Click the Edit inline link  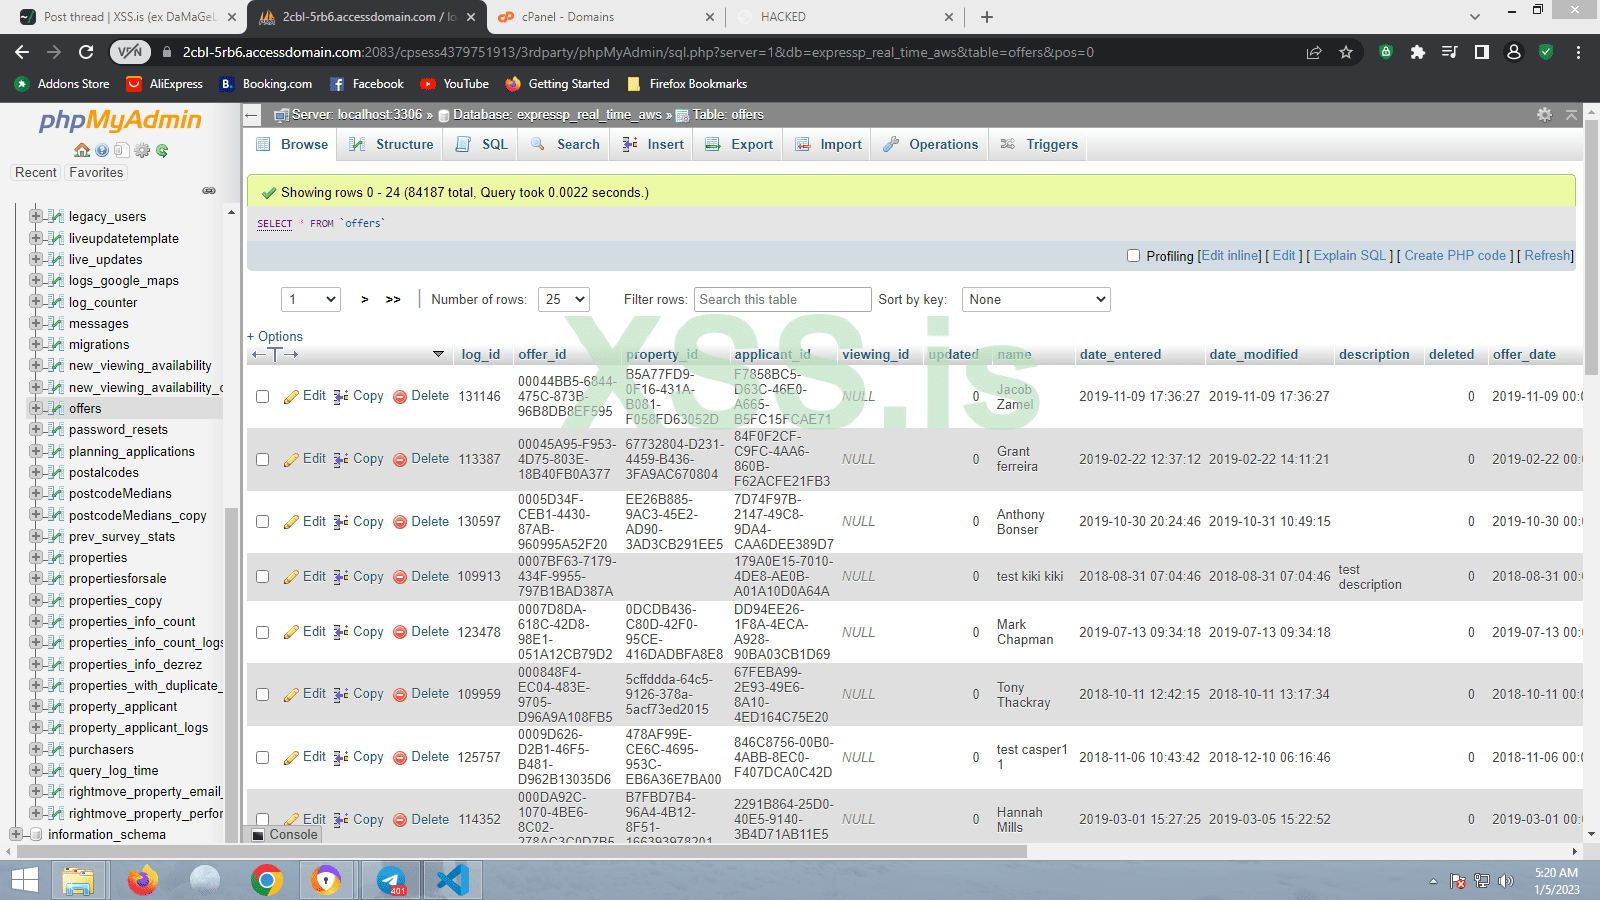tap(1231, 256)
